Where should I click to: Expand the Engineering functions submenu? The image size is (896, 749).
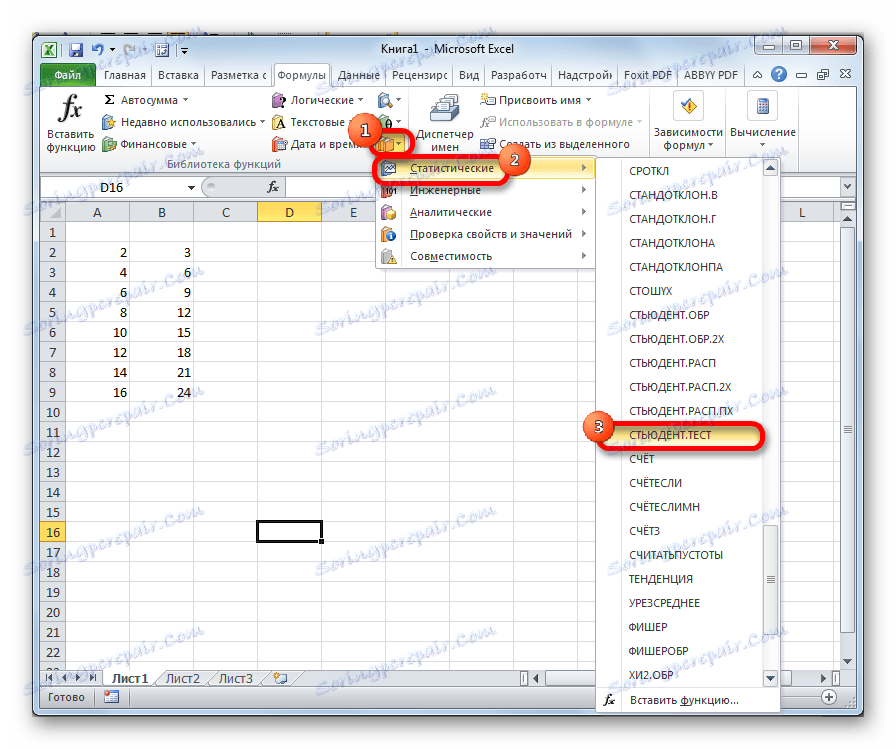[485, 190]
